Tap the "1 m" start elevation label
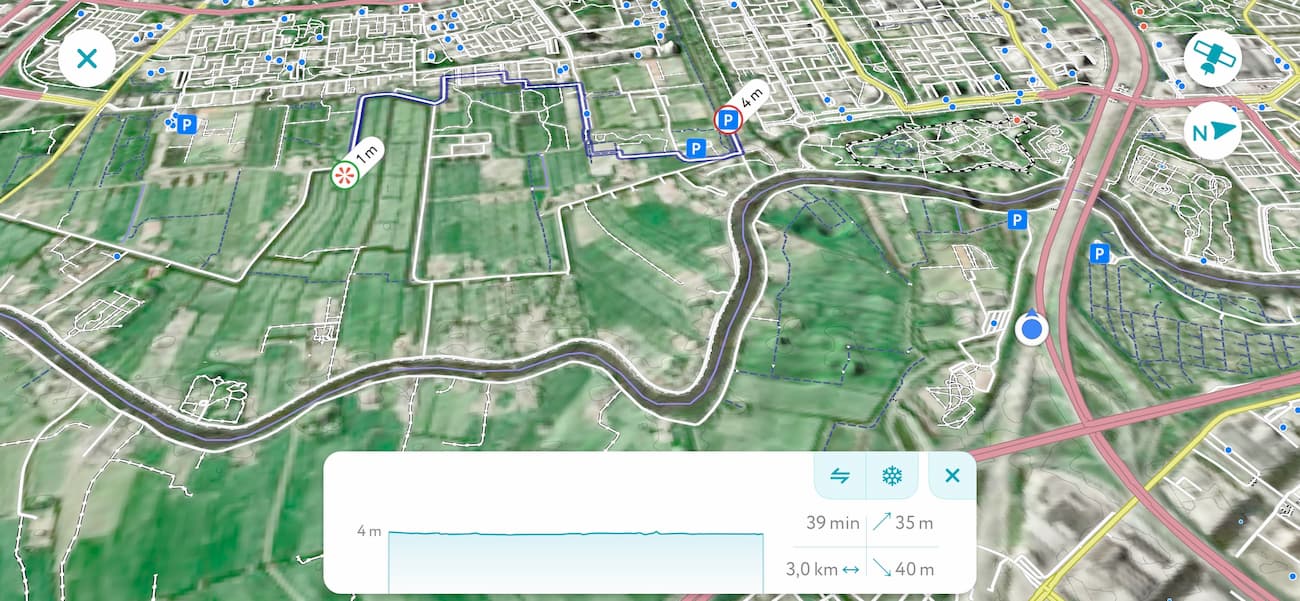This screenshot has width=1300, height=601. [x=367, y=155]
